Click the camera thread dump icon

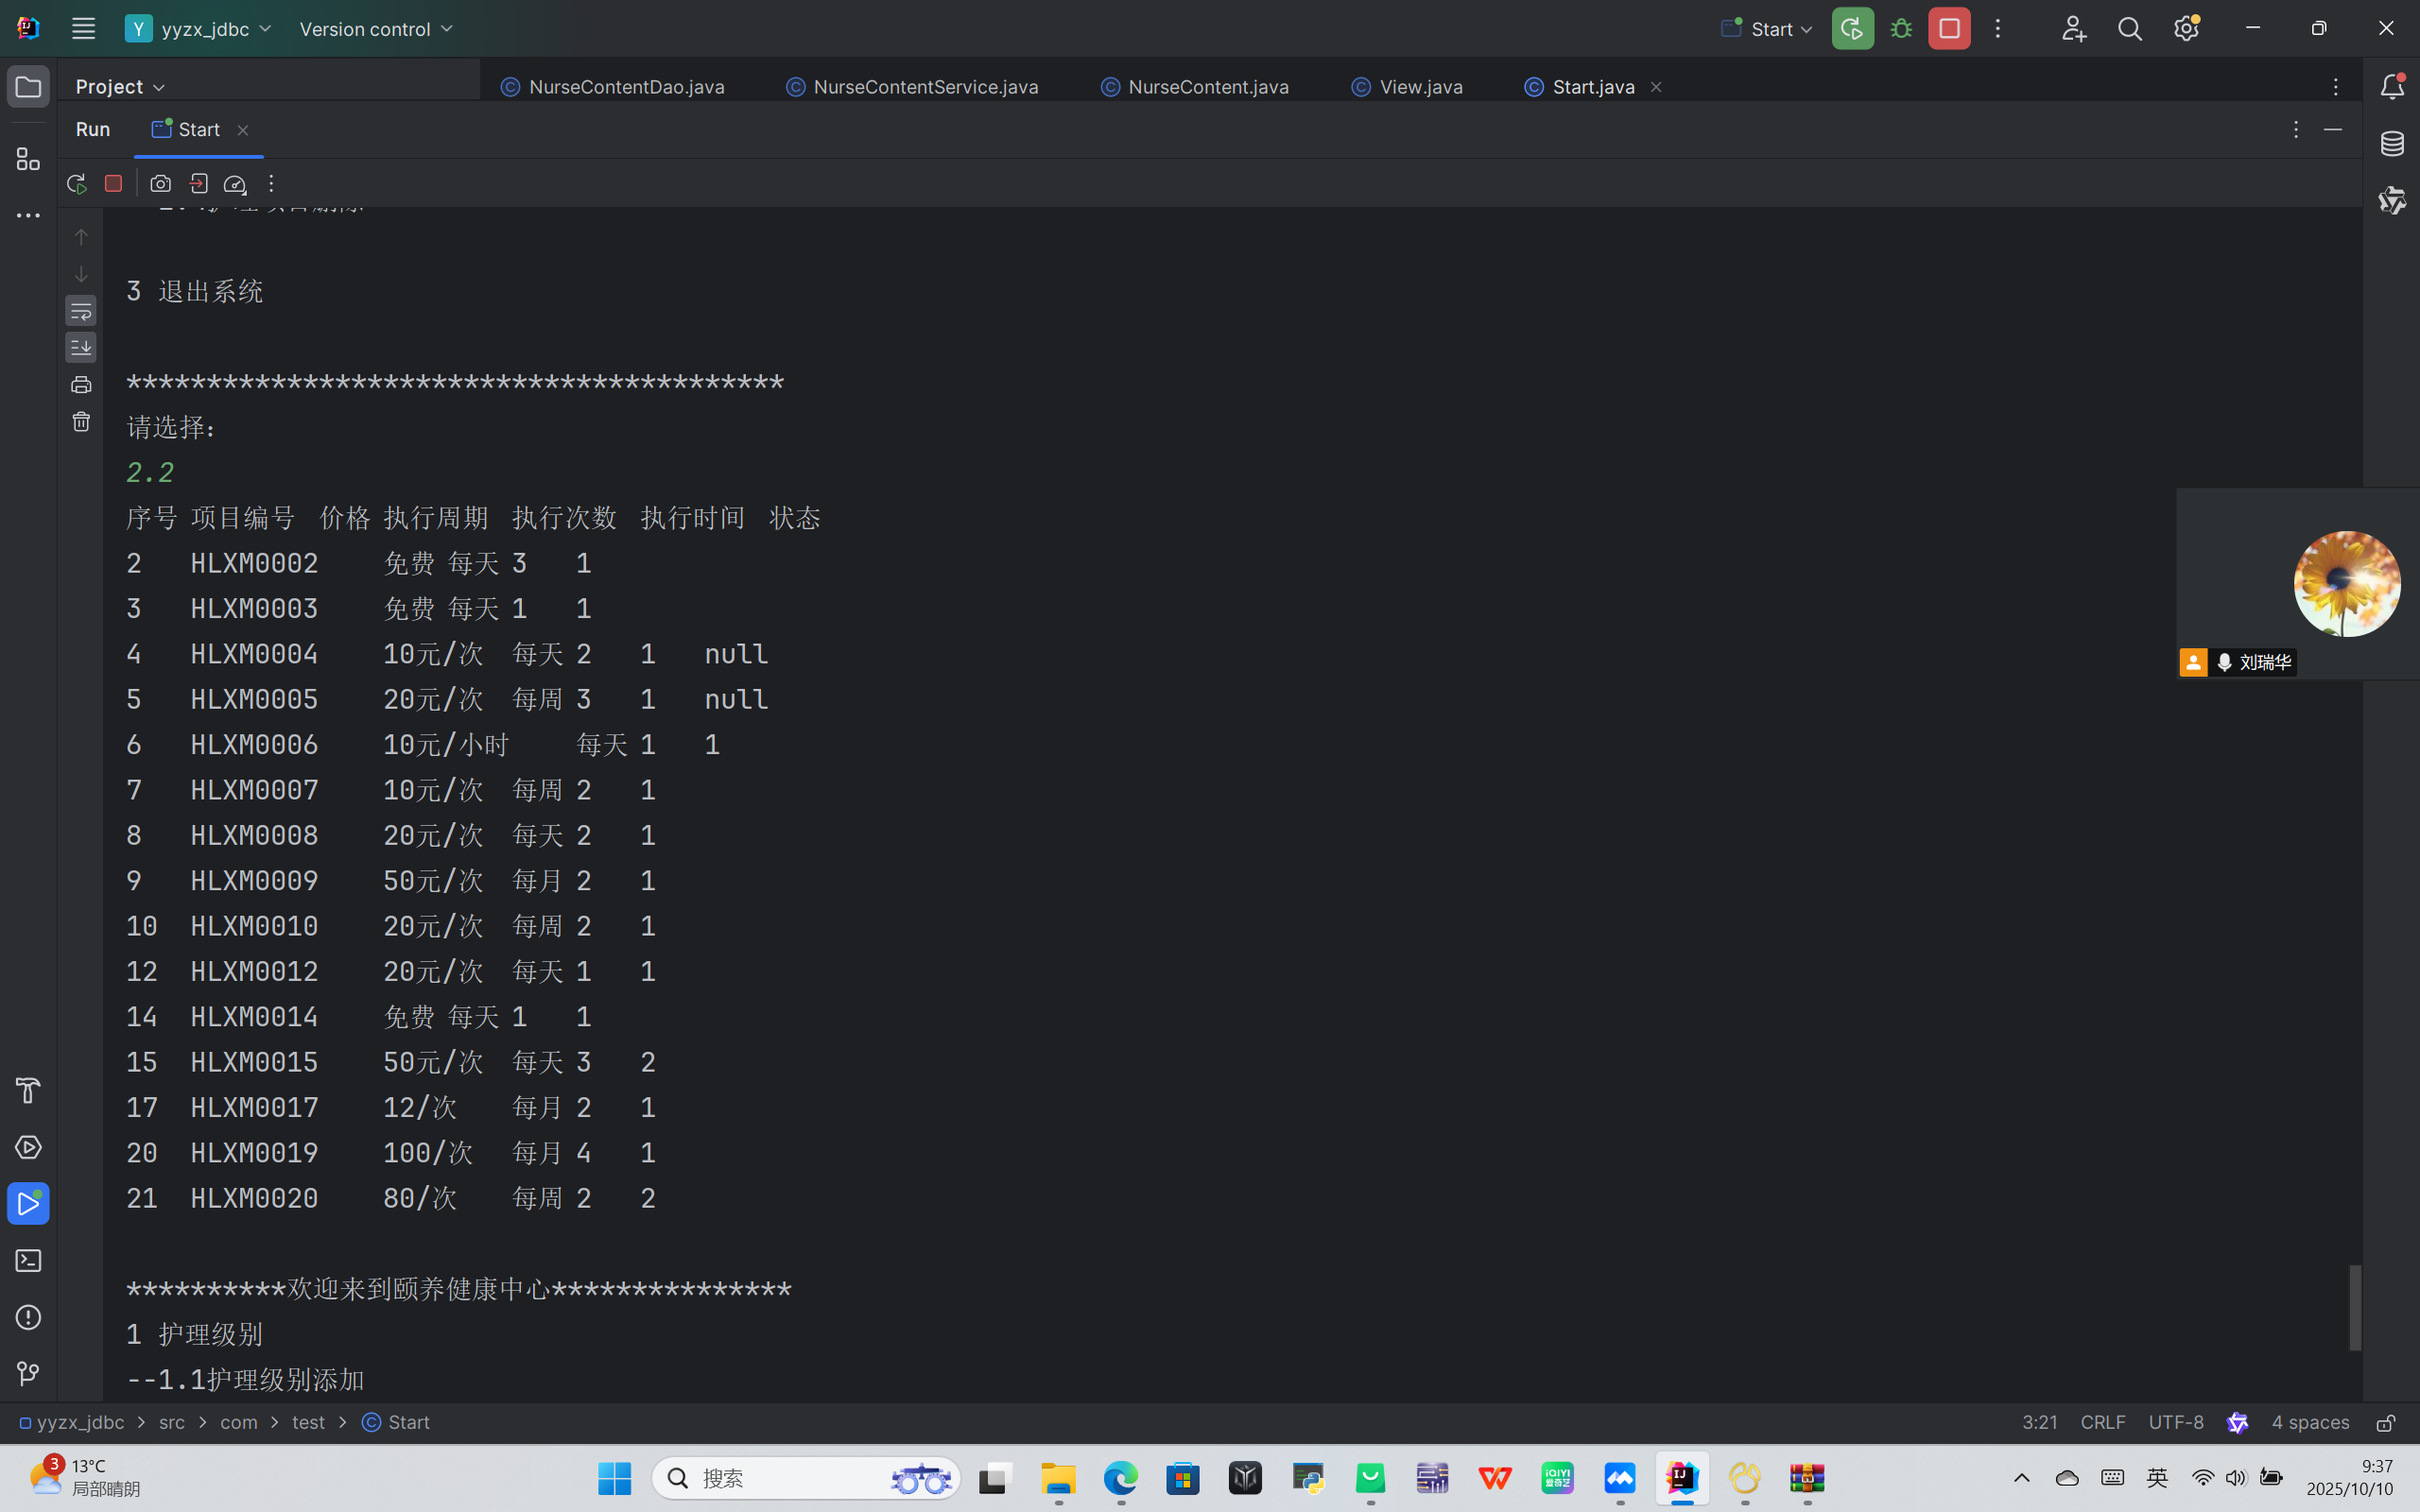click(x=160, y=184)
